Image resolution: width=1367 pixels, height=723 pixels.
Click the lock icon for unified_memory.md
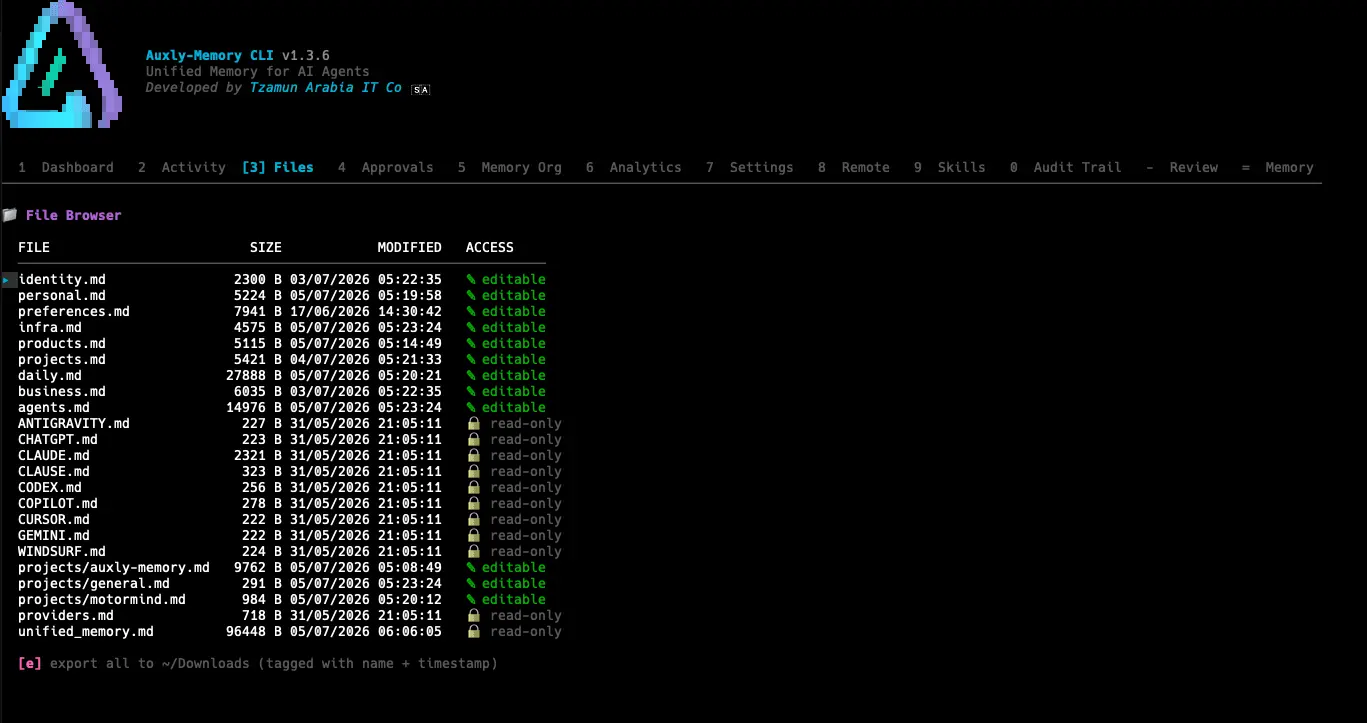pos(474,631)
